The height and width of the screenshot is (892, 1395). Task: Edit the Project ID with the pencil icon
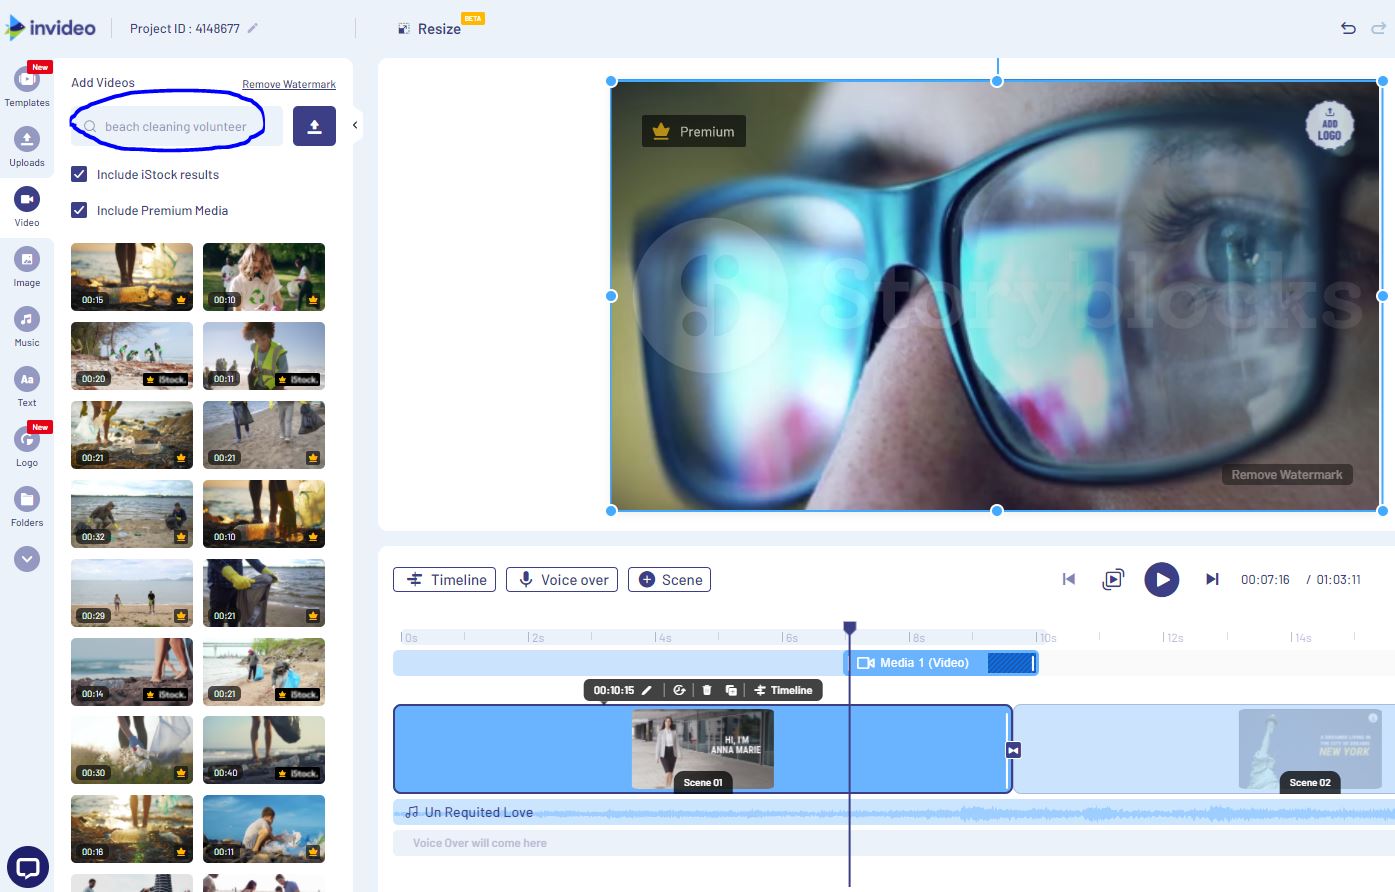[253, 28]
